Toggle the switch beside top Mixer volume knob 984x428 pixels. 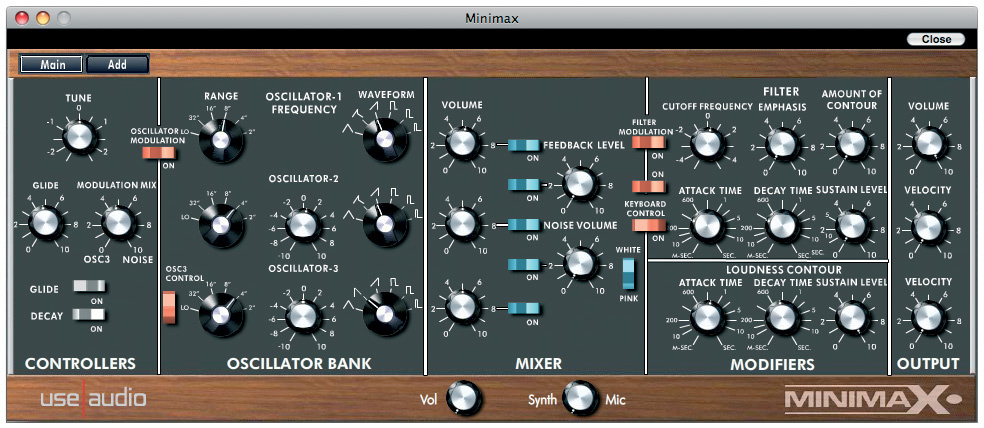(523, 146)
